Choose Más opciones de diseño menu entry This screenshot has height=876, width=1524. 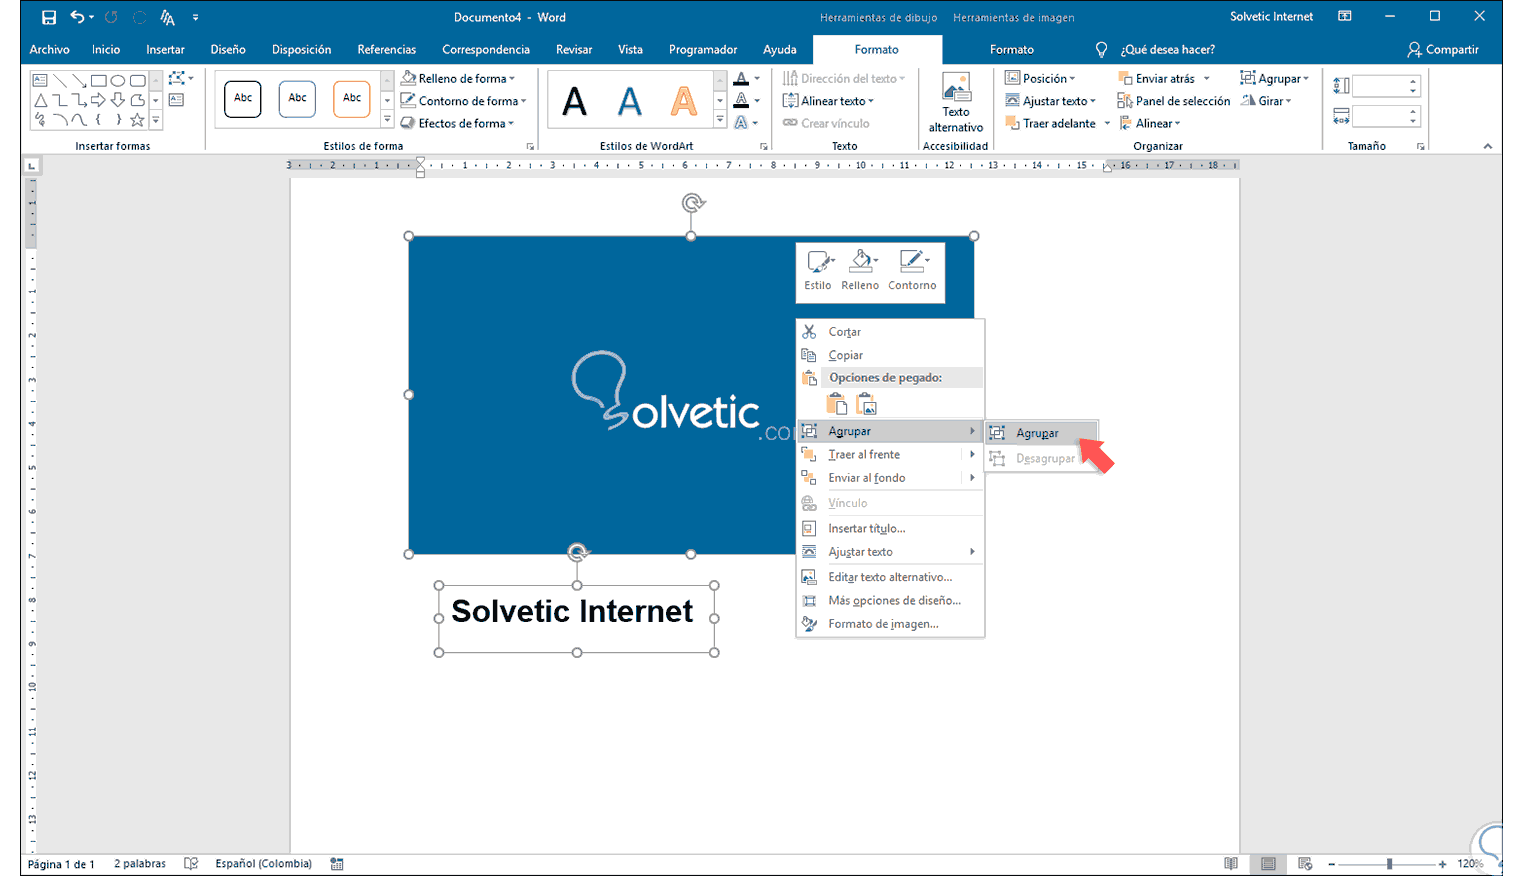(x=890, y=601)
